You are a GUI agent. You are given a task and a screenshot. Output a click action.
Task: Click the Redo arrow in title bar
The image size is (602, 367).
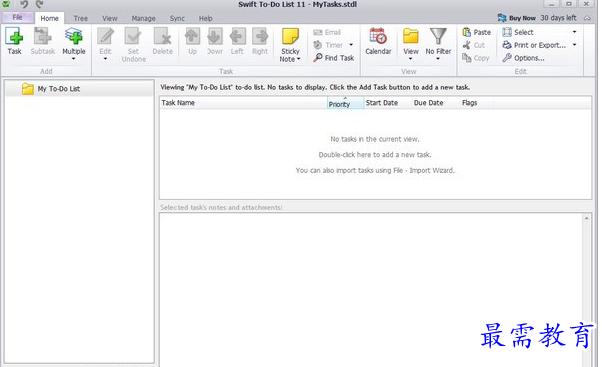pos(39,4)
